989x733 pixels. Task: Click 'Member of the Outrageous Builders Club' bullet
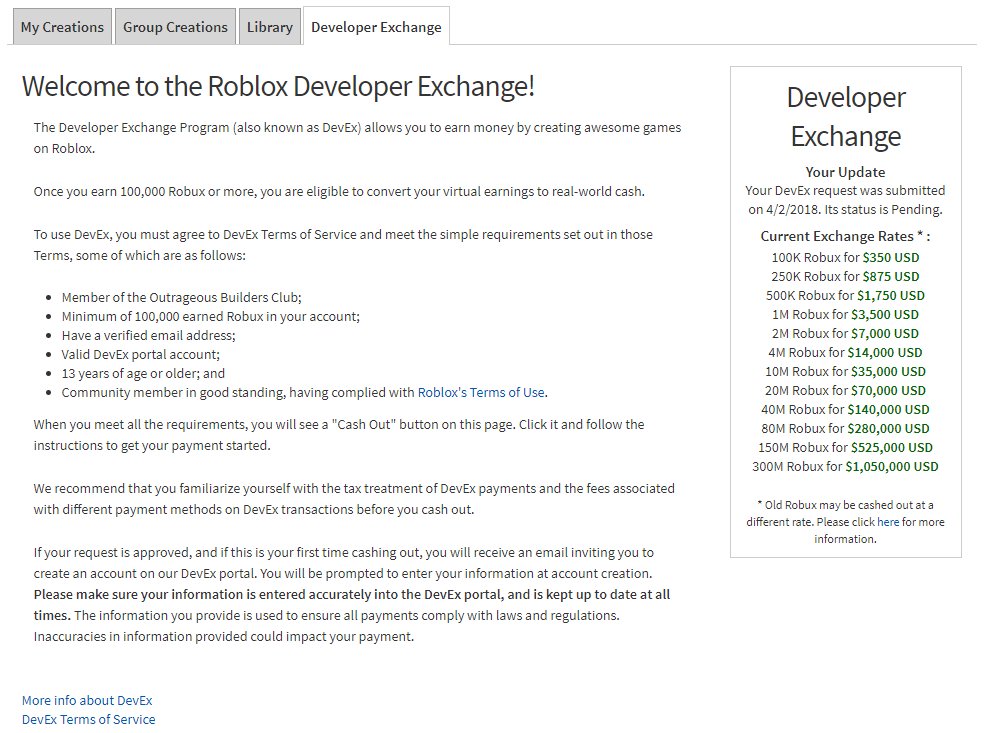tap(182, 297)
